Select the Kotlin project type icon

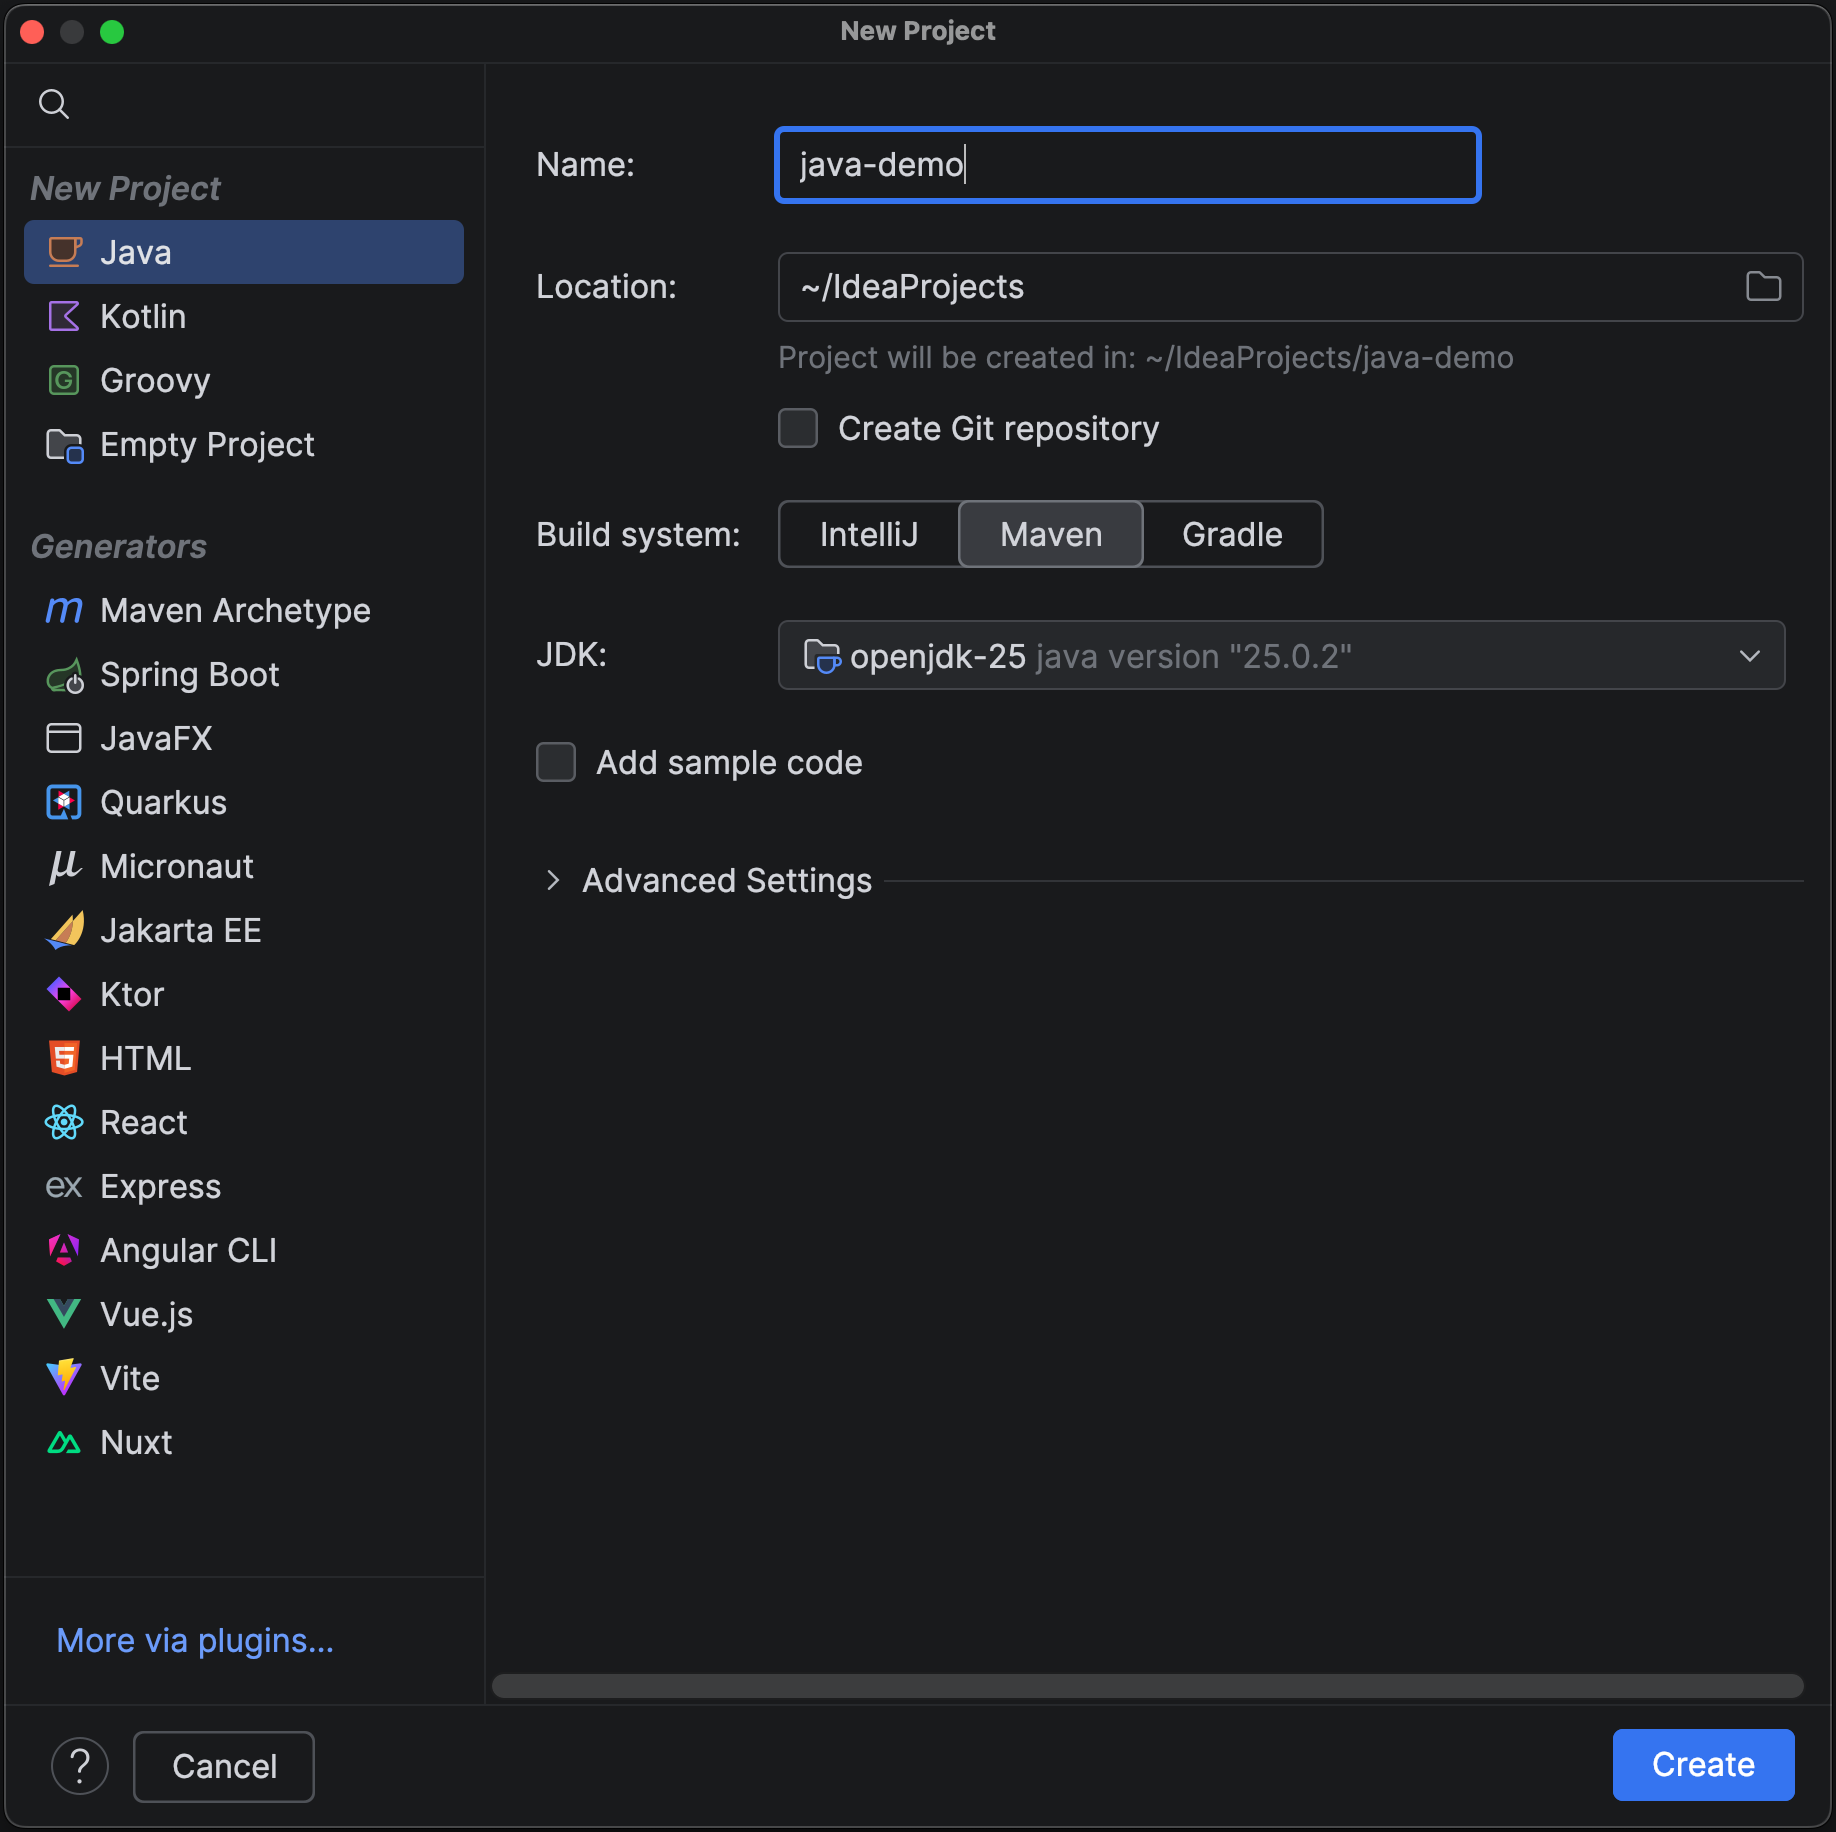[64, 317]
